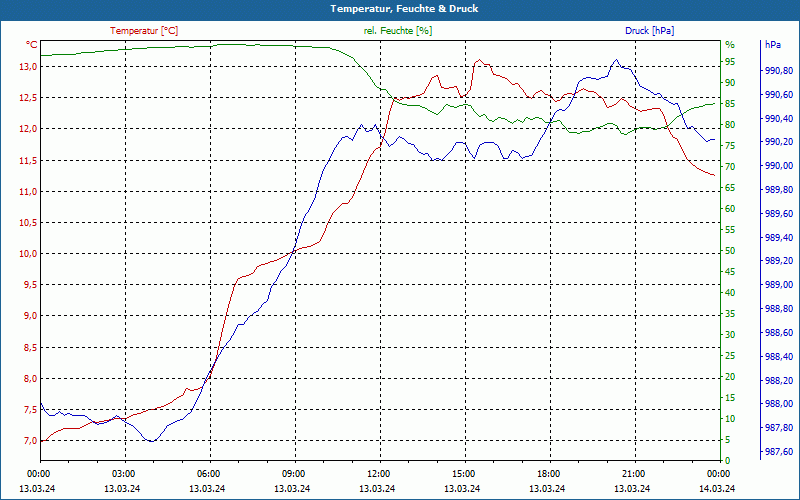This screenshot has height=500, width=800.
Task: Select the green 'rel. Feuchte [%]' legend label
Action: point(397,31)
